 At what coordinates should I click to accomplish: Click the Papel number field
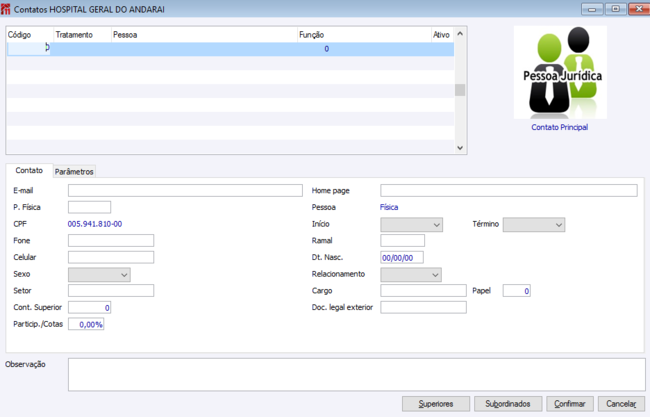coord(517,291)
